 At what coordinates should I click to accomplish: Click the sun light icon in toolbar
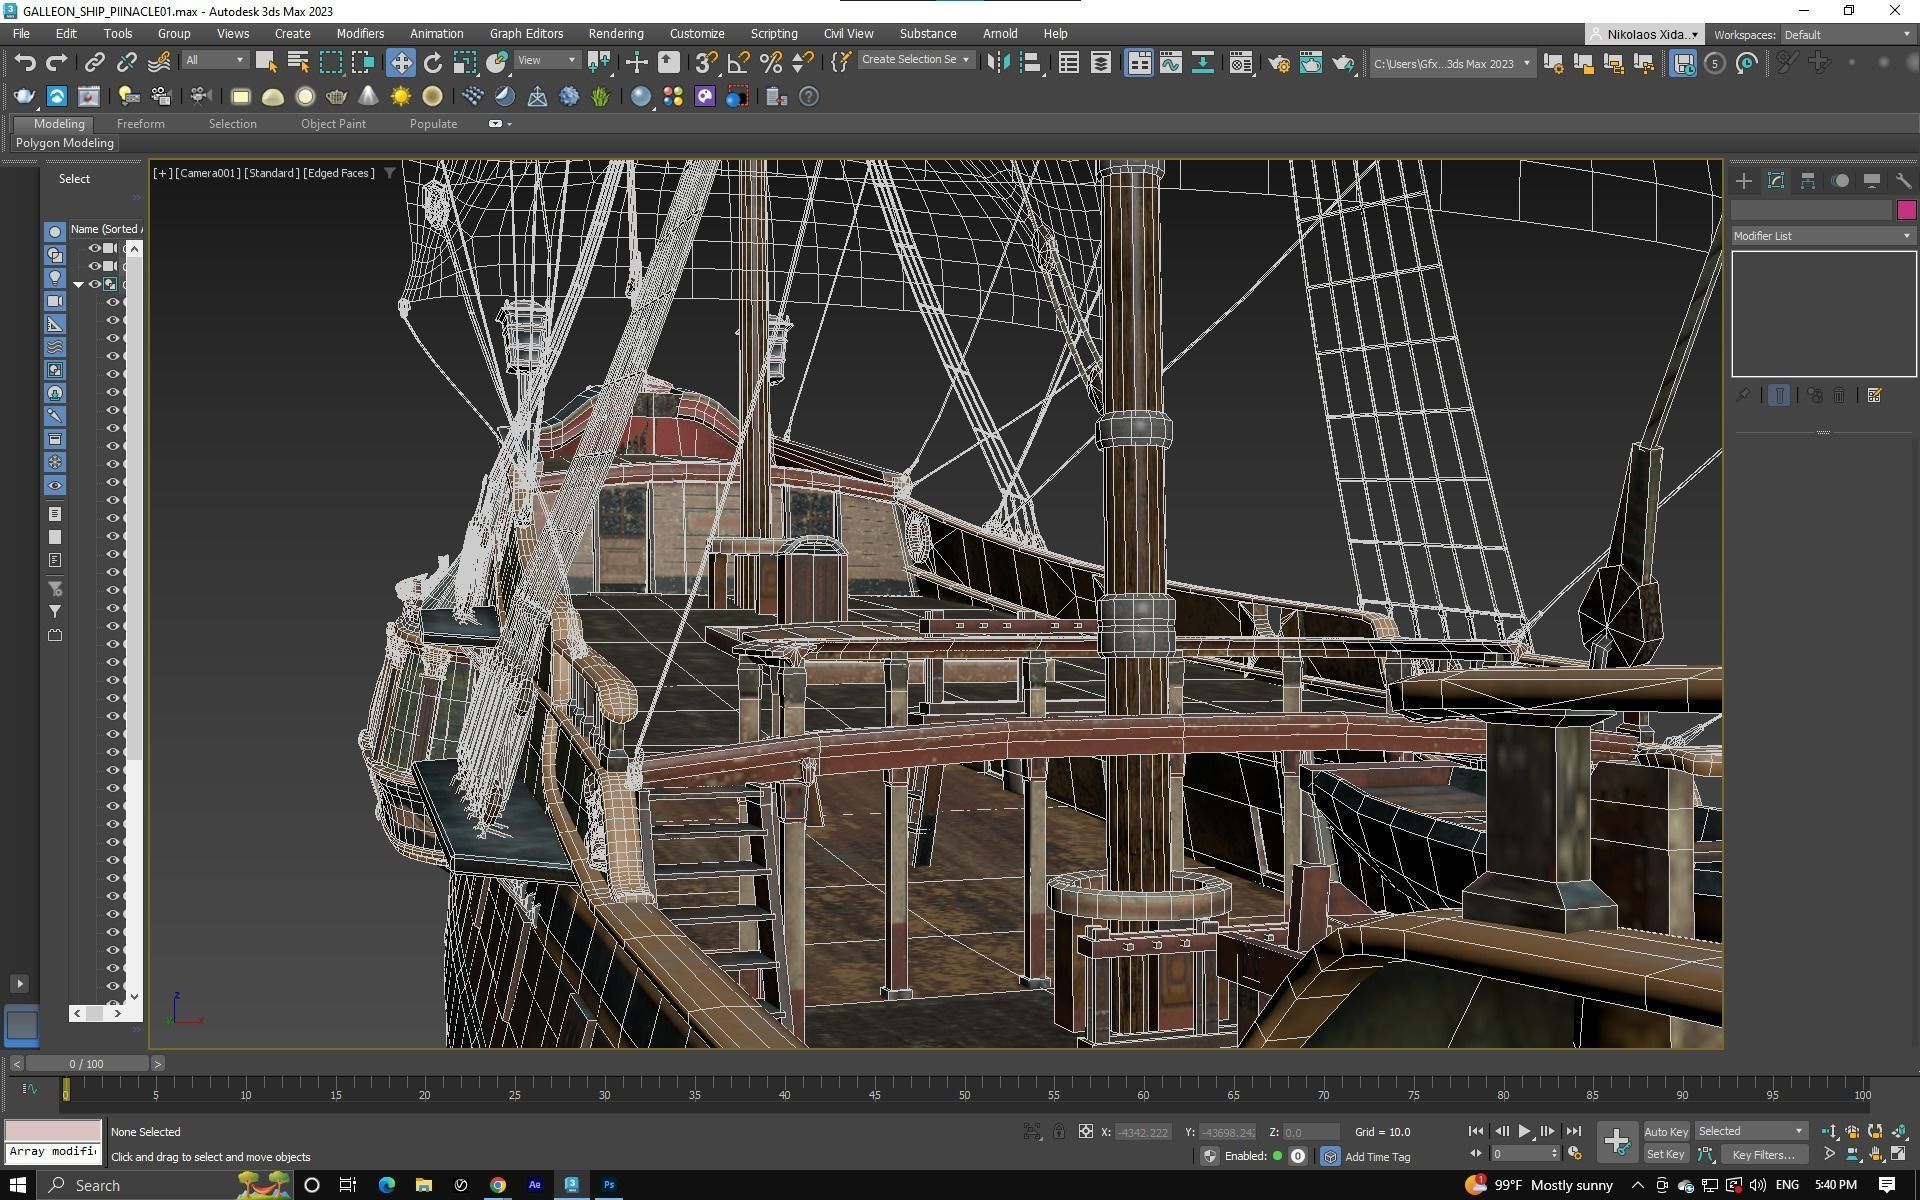(x=400, y=97)
